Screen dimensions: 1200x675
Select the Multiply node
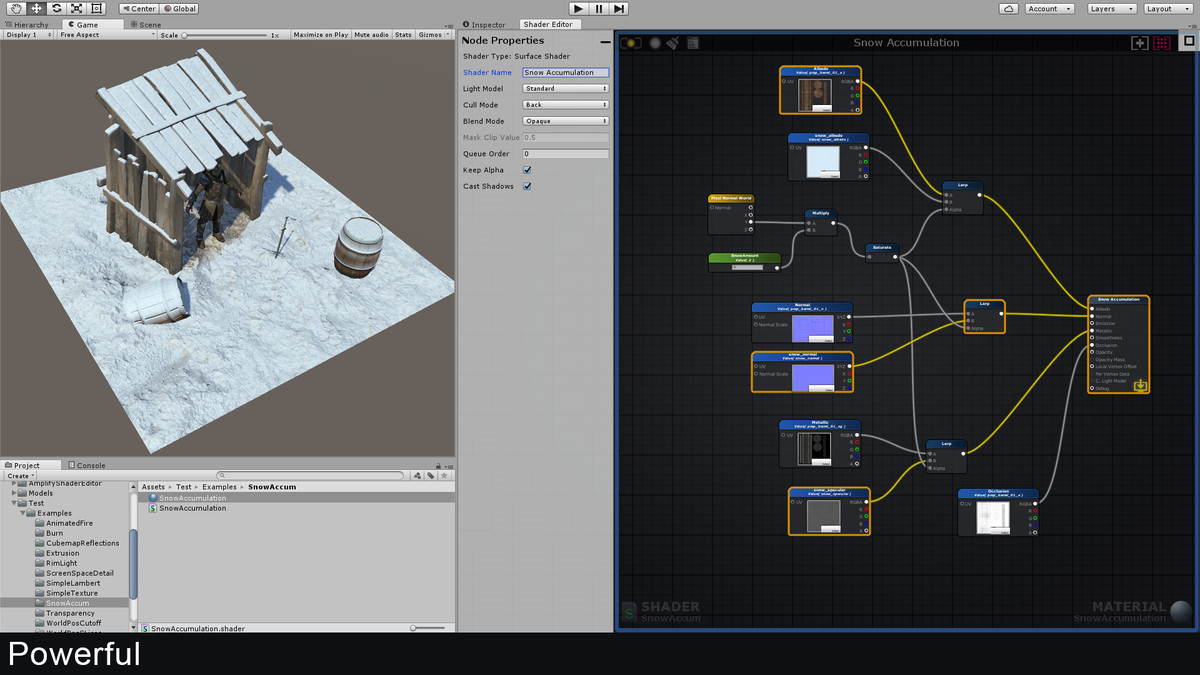(821, 222)
